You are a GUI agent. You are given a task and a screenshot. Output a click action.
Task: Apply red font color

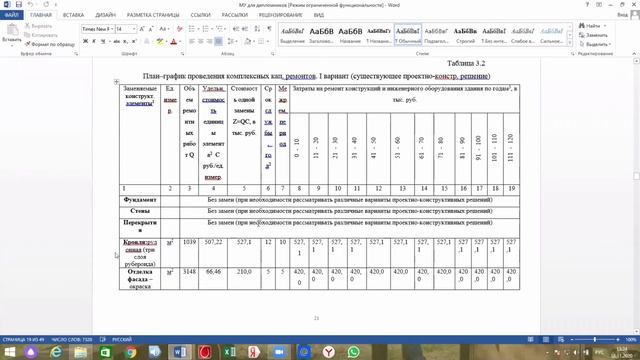coord(173,41)
